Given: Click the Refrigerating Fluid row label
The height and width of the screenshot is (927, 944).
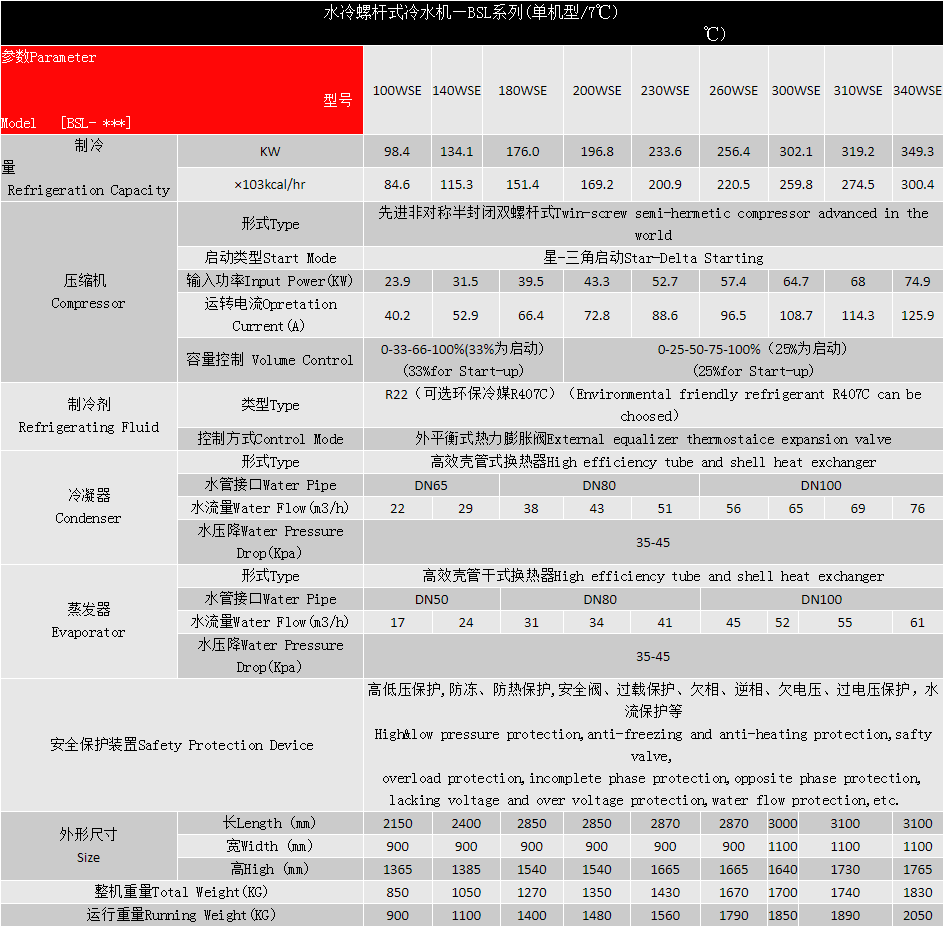Looking at the screenshot, I should coord(88,416).
